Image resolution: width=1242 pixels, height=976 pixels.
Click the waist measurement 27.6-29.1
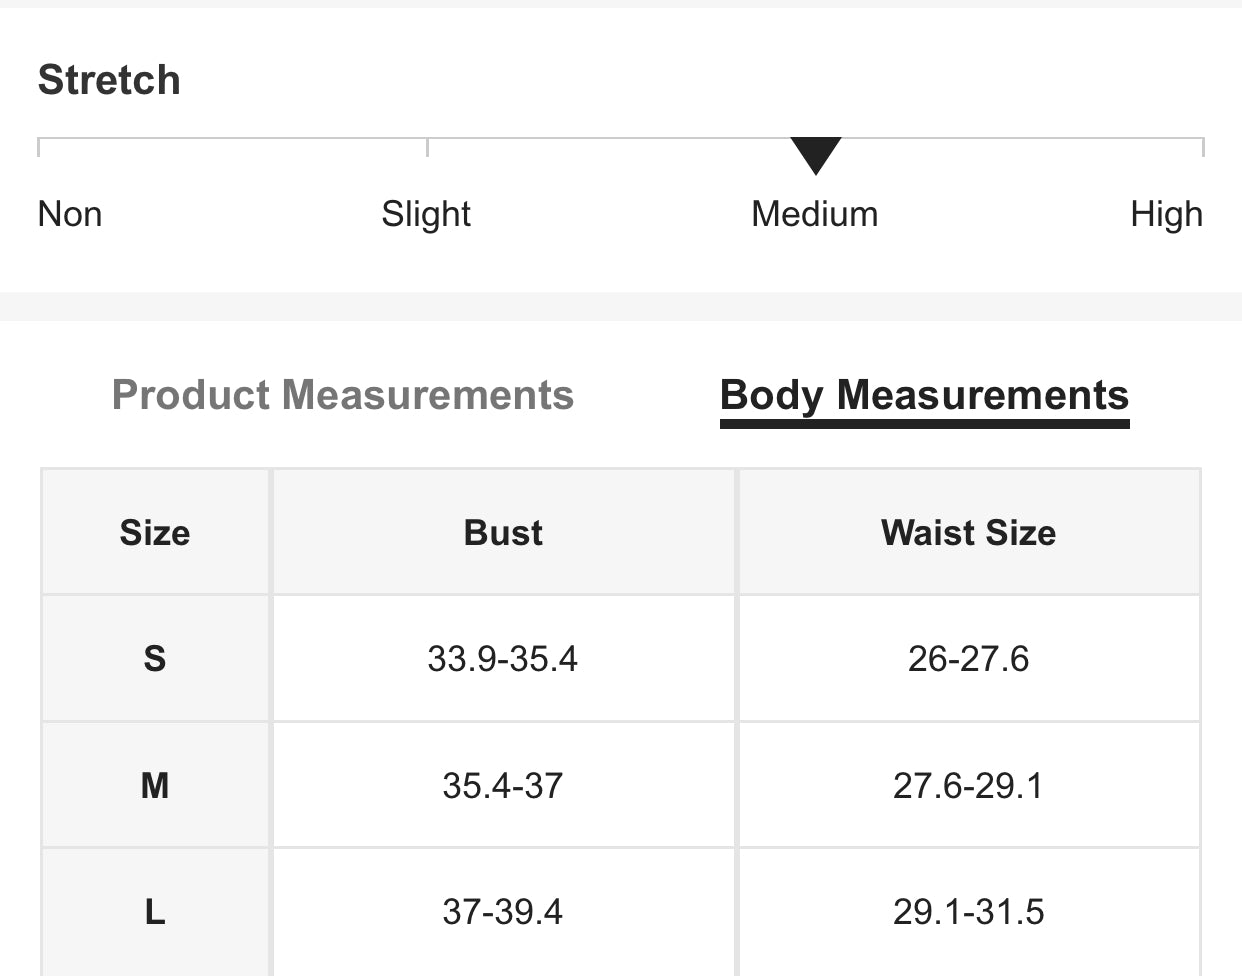(968, 785)
